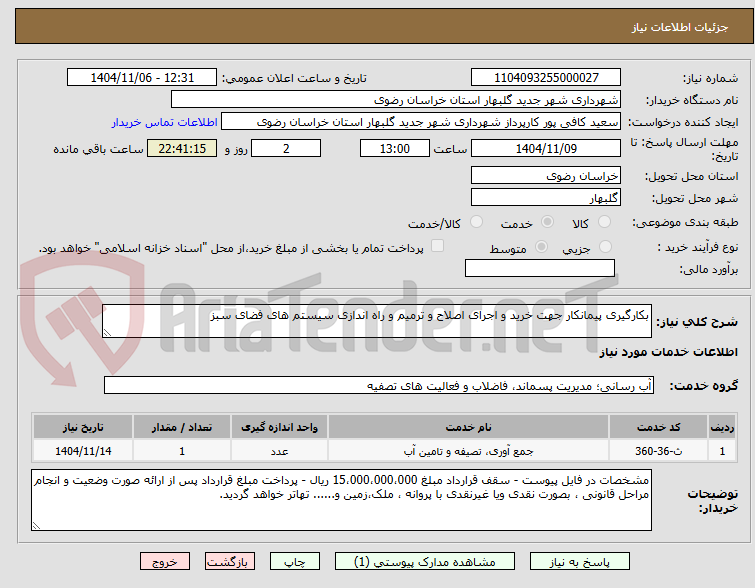Click the طبقه بندی موضوعی label
The width and height of the screenshot is (755, 588).
[685, 223]
